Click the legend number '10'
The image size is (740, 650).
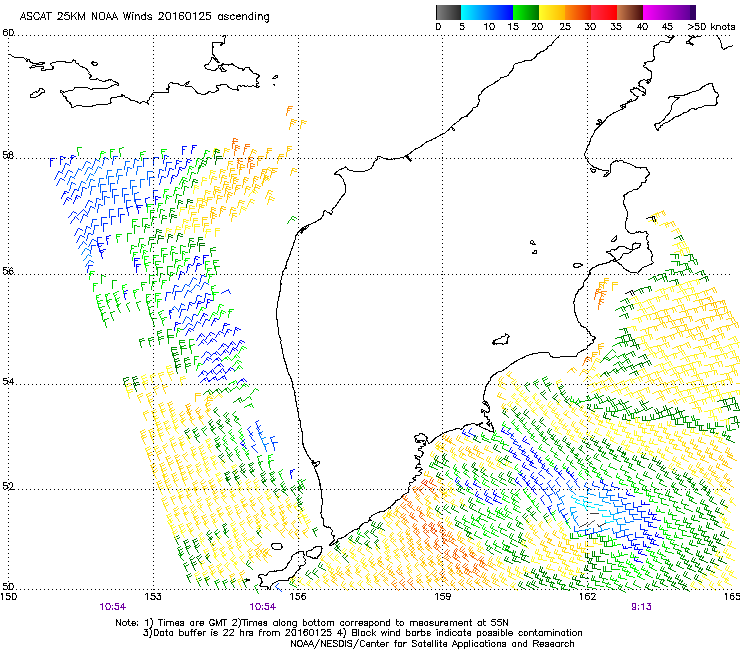click(489, 27)
